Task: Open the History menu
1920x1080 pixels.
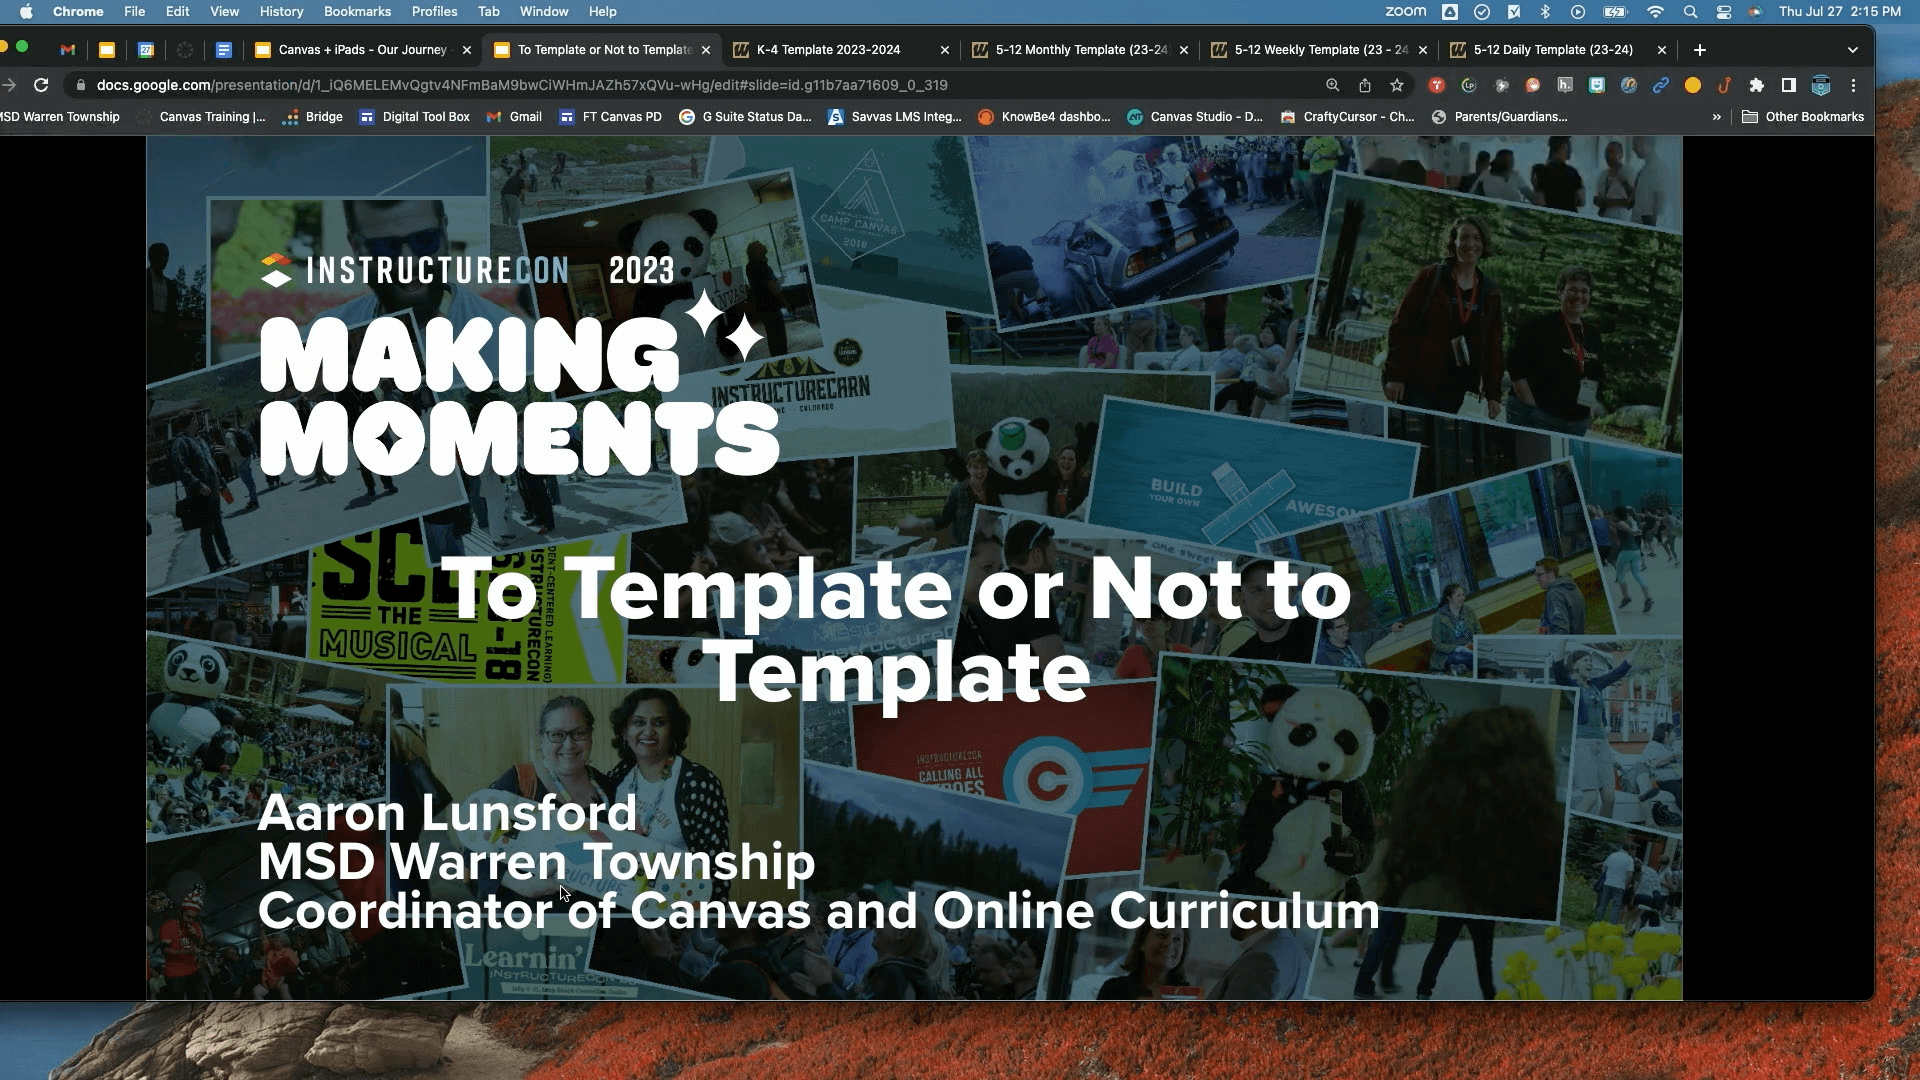Action: pos(281,11)
